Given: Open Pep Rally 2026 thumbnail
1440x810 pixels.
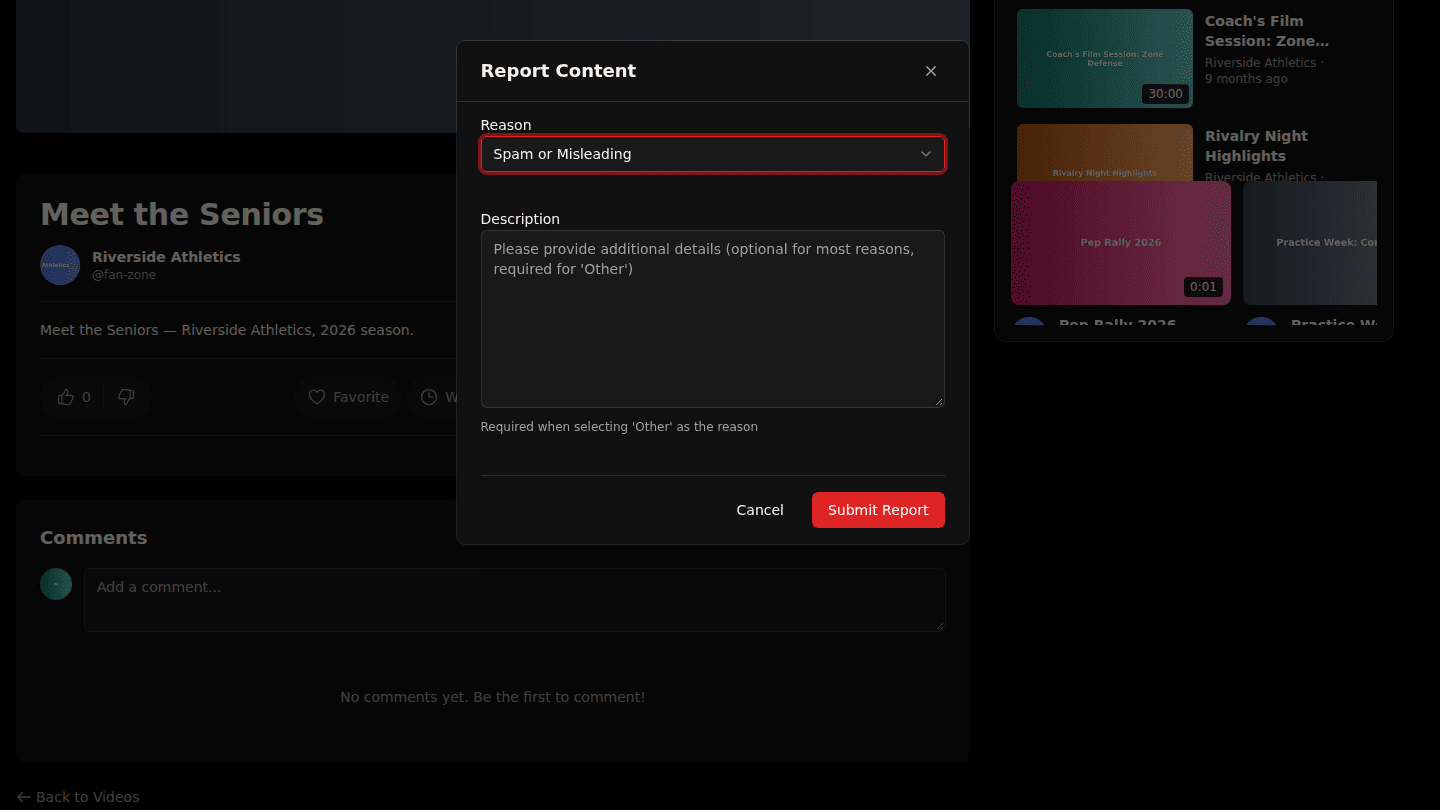Looking at the screenshot, I should 1121,243.
